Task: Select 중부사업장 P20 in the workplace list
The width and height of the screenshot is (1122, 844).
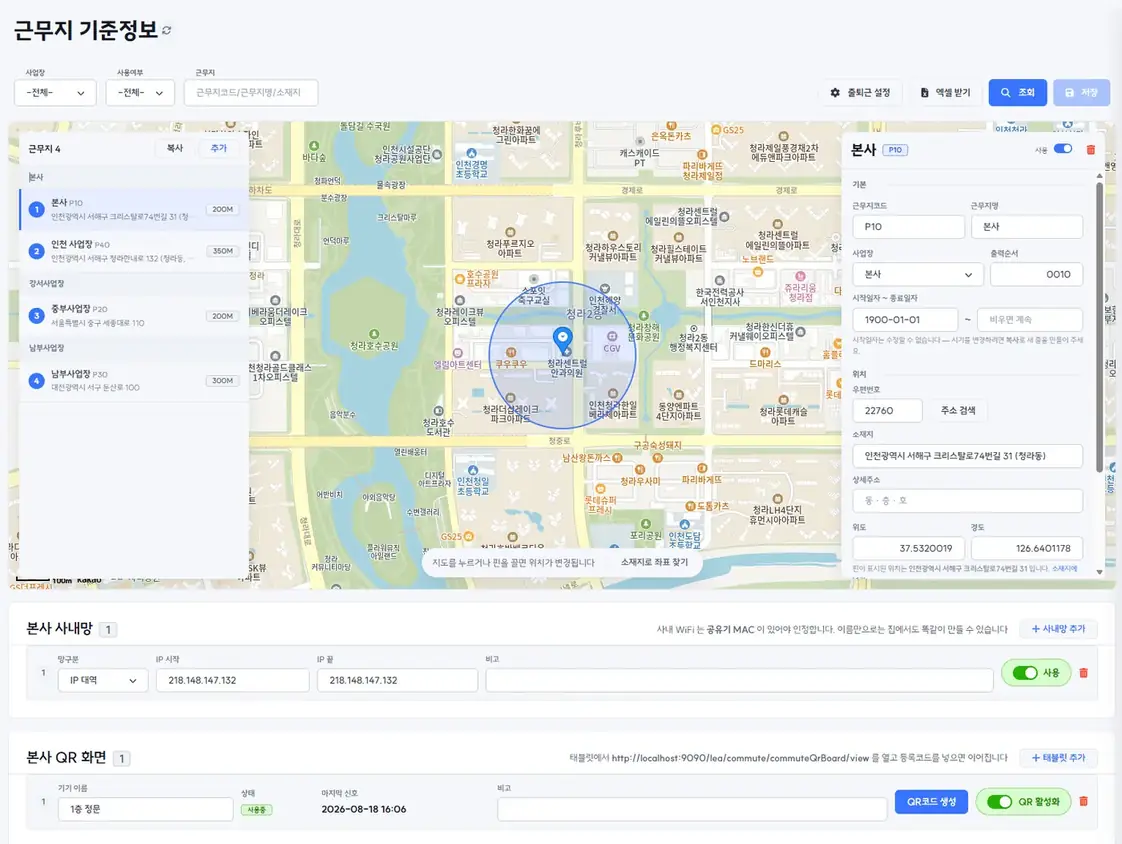Action: (134, 316)
